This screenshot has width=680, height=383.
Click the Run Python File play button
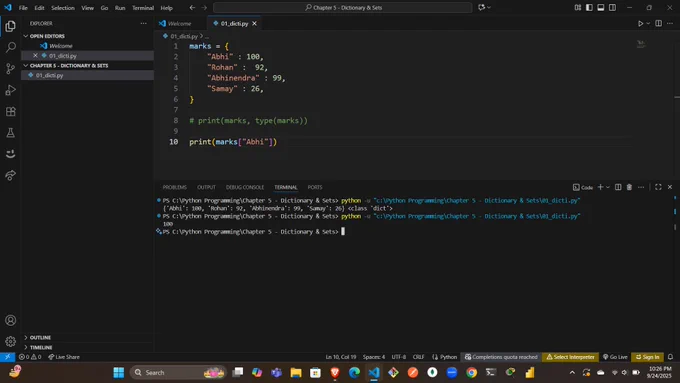coord(640,23)
